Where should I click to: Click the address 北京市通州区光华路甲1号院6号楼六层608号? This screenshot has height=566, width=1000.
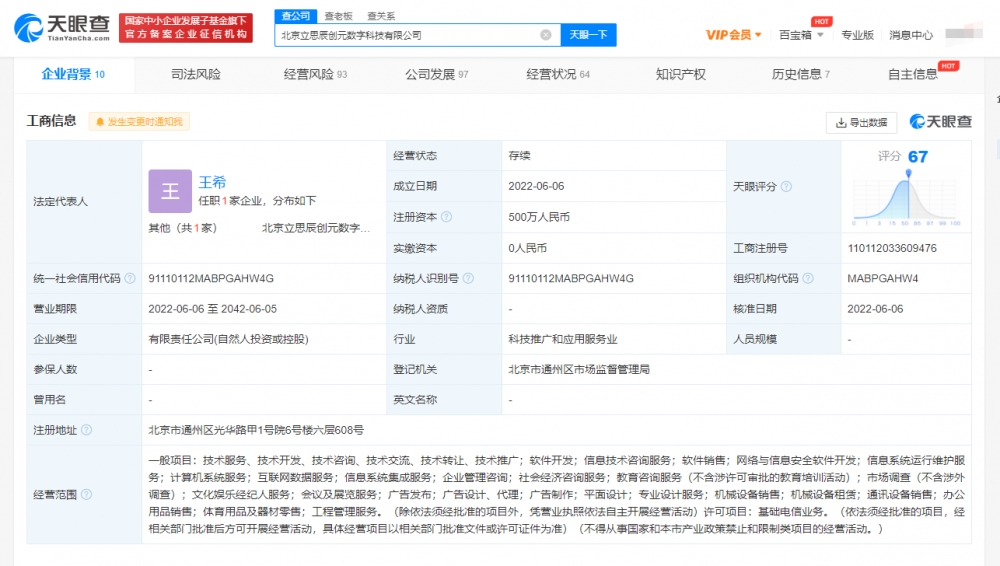256,430
